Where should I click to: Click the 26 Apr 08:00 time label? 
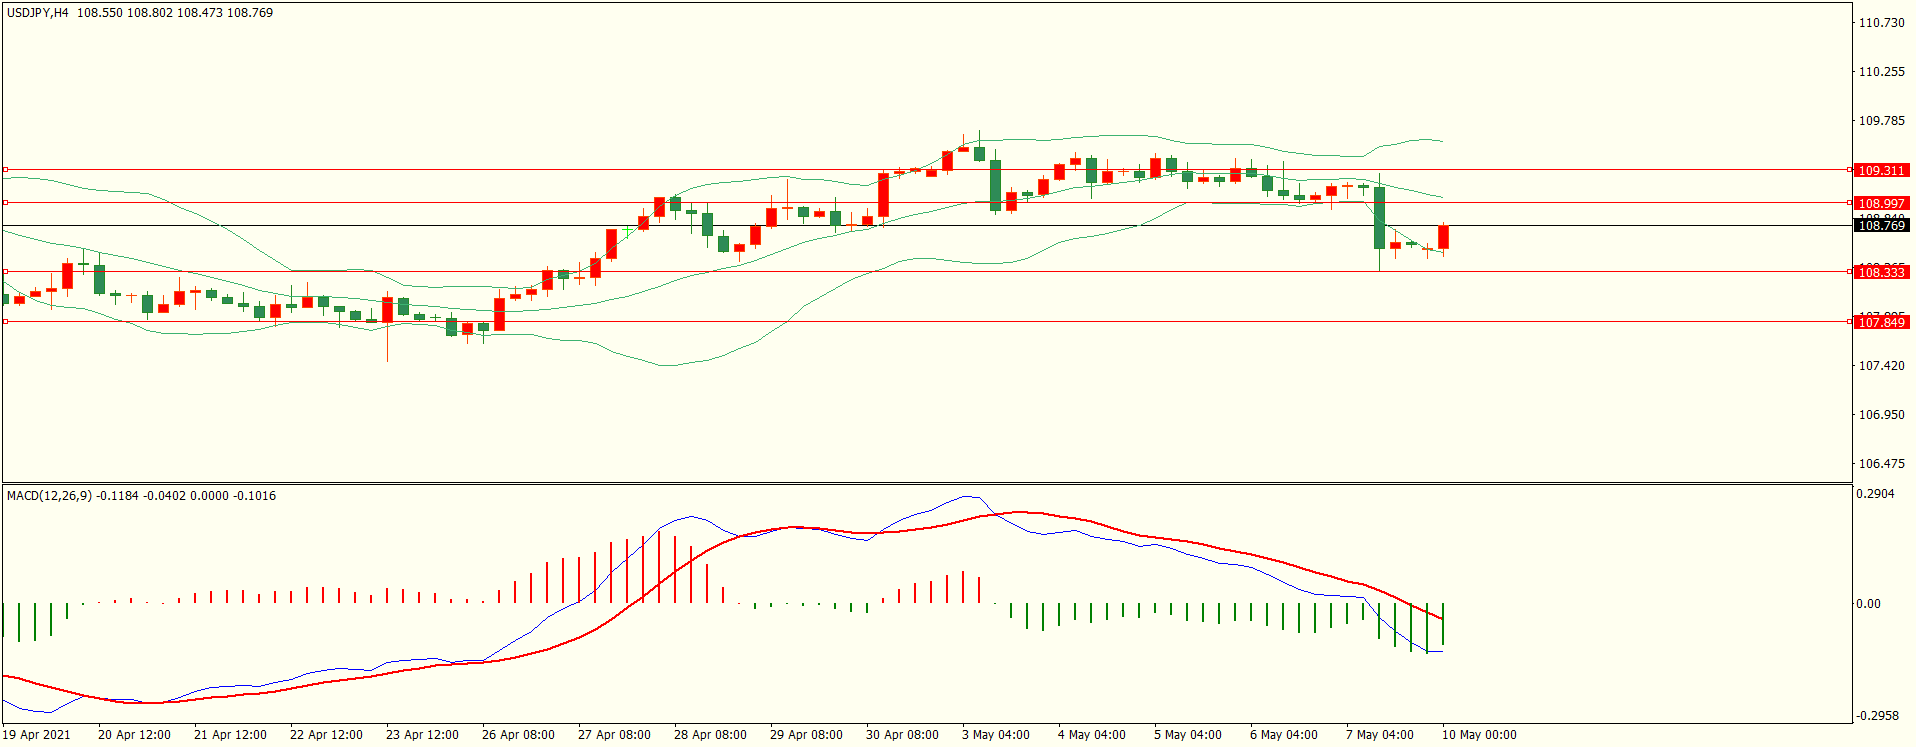518,735
